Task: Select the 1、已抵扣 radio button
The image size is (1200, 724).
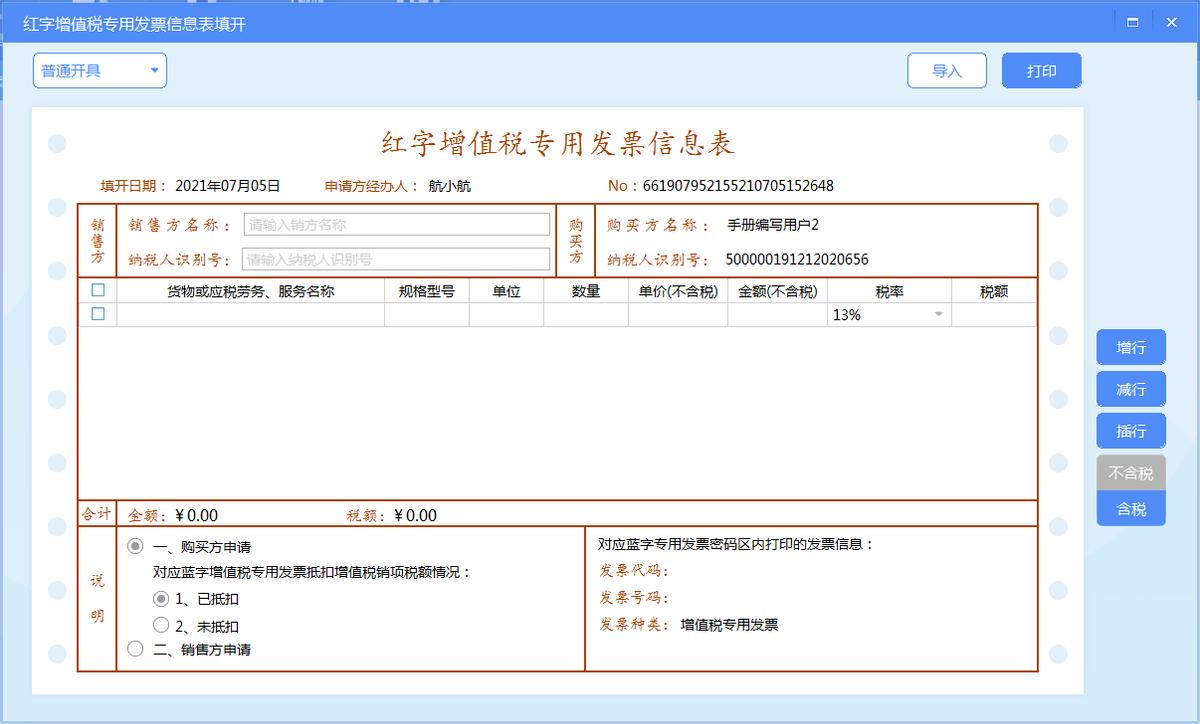Action: [x=161, y=601]
